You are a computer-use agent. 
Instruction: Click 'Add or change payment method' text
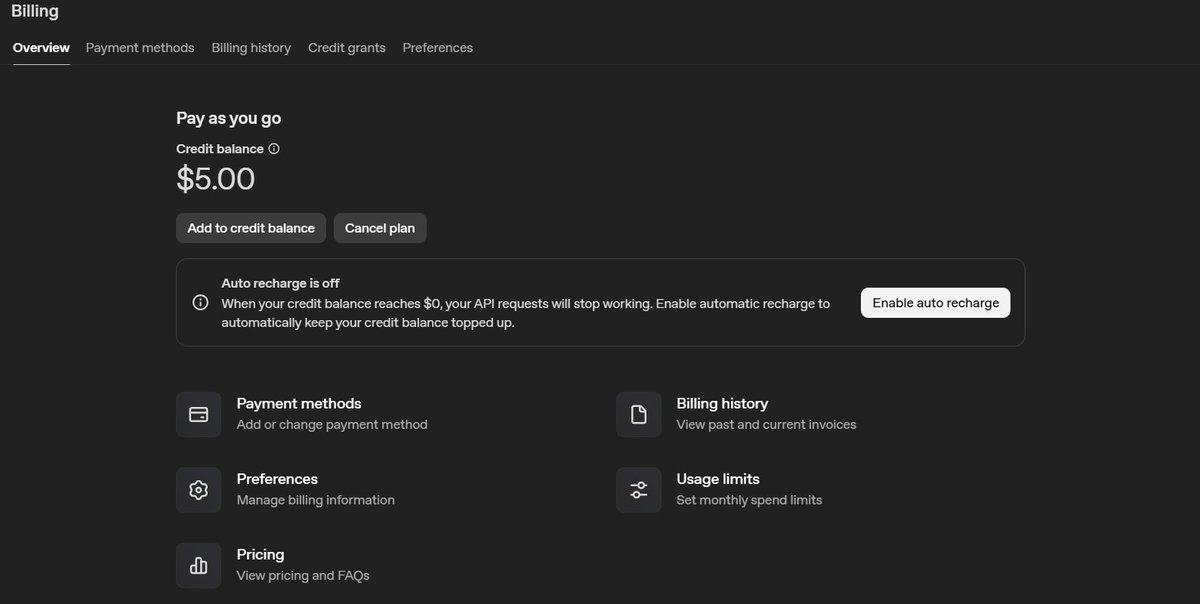[332, 425]
